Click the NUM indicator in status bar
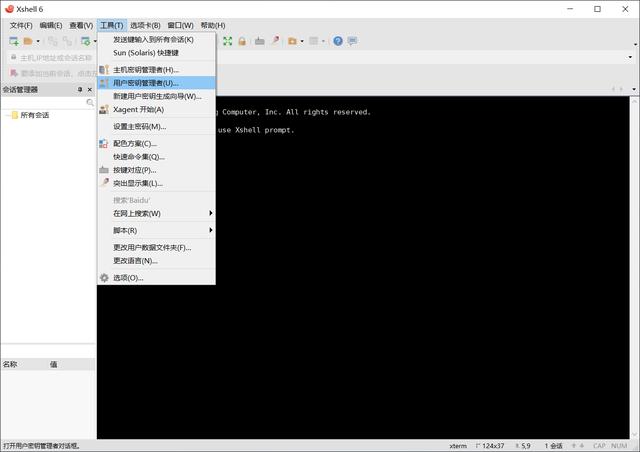 point(619,446)
